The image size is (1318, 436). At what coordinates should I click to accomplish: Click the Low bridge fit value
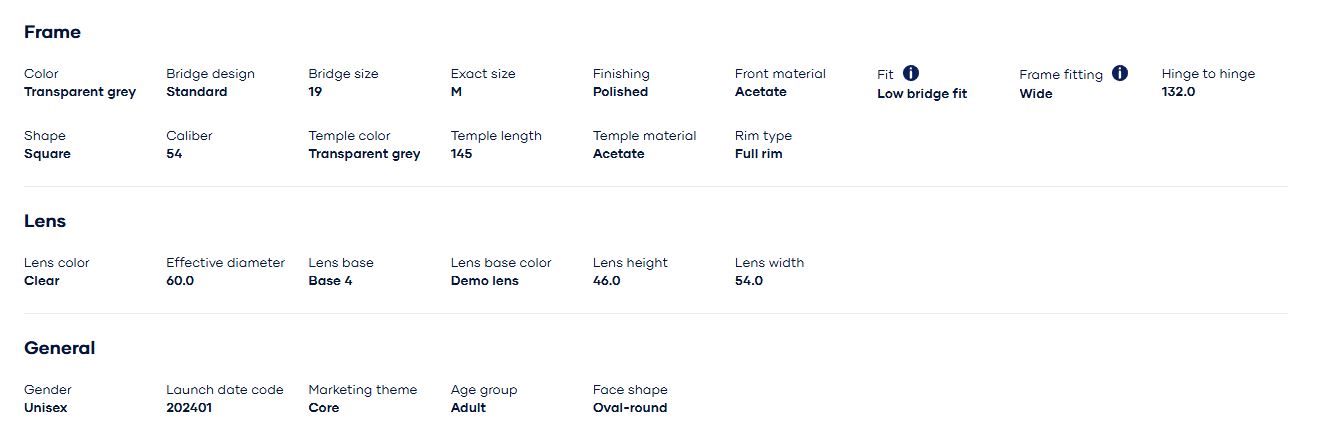[922, 94]
